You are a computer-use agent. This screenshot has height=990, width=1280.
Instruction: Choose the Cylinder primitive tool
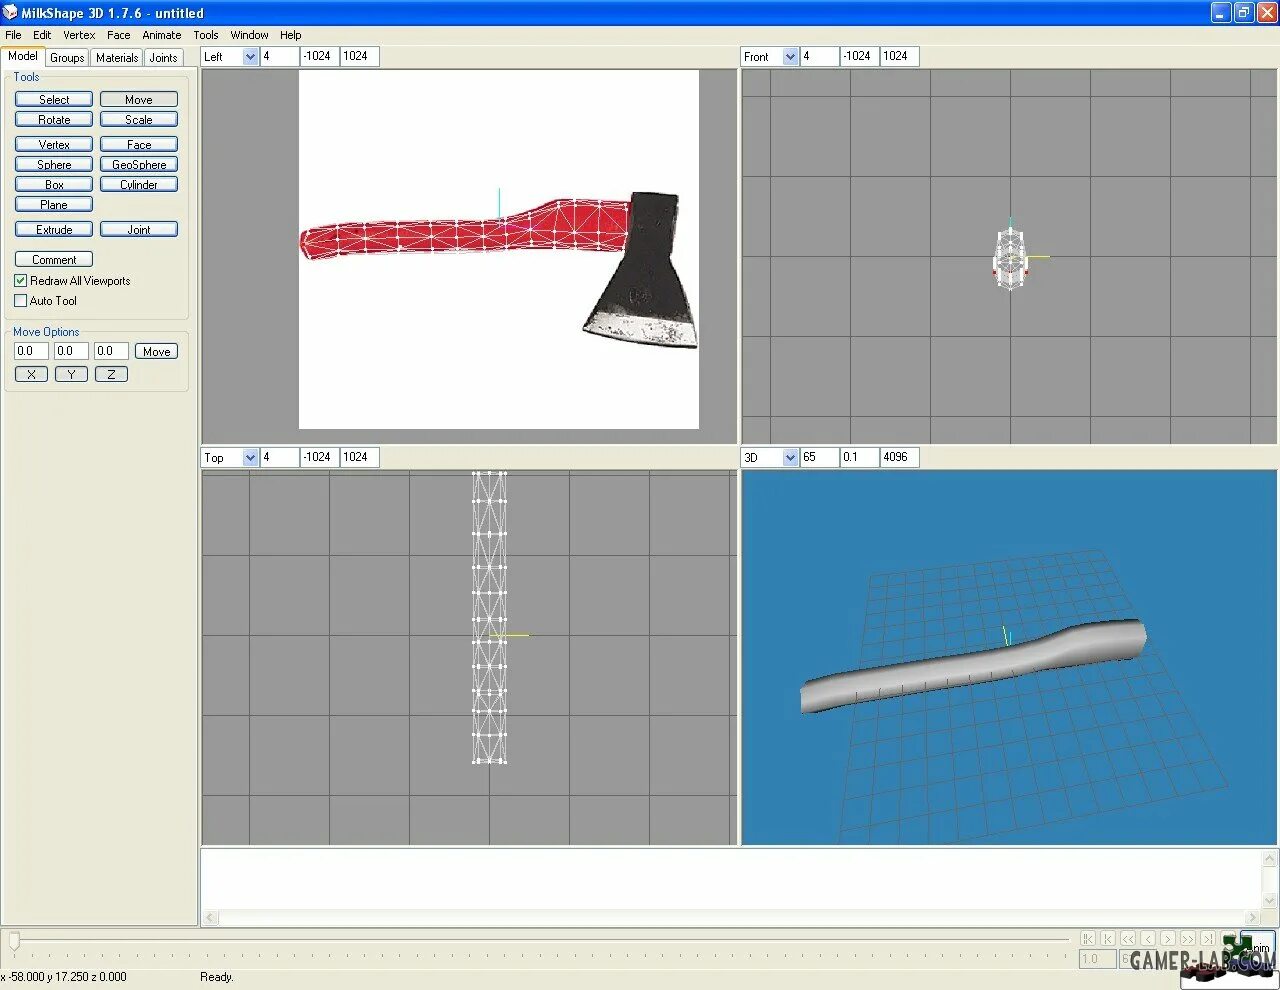pos(139,184)
